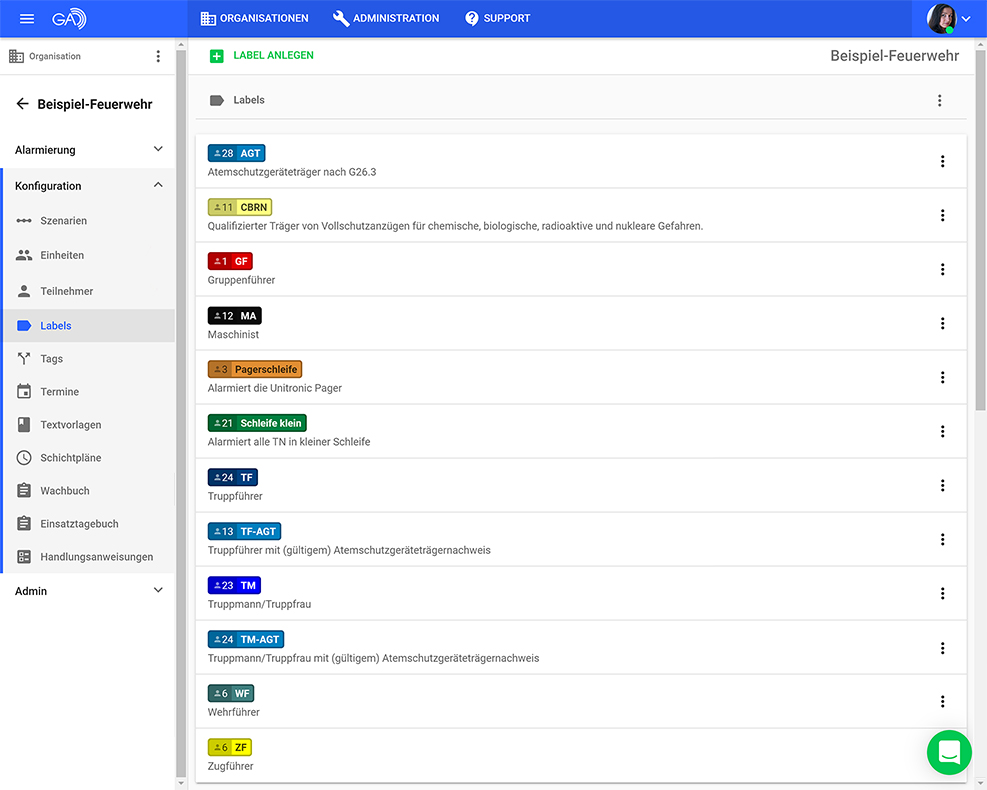Open the Organisationen top menu
The image size is (987, 790).
point(254,18)
